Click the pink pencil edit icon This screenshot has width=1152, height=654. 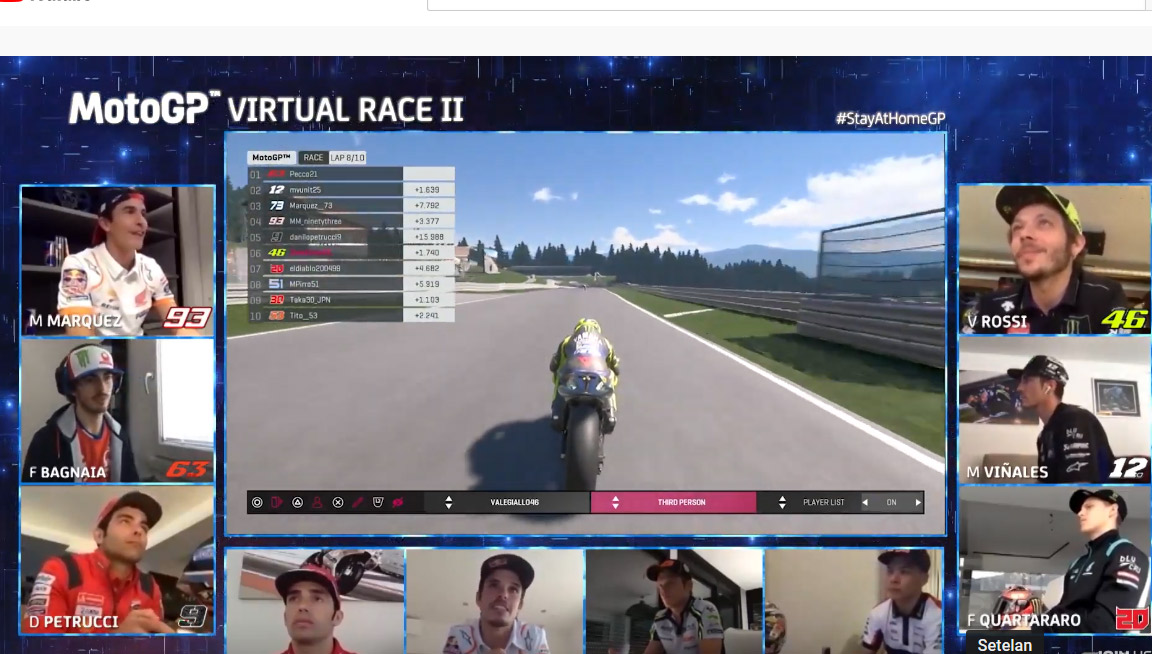coord(358,503)
